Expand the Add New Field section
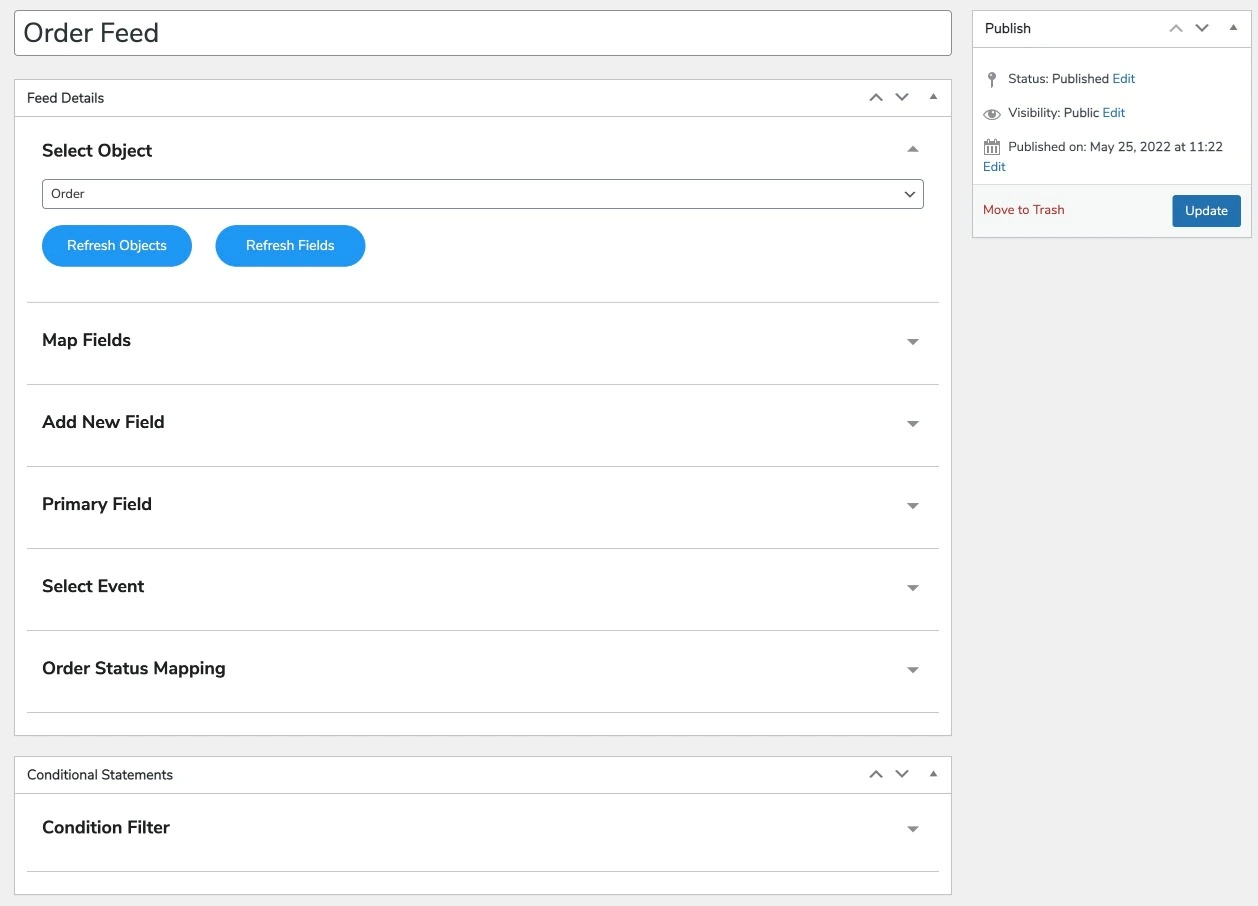Image resolution: width=1258 pixels, height=906 pixels. pos(912,424)
